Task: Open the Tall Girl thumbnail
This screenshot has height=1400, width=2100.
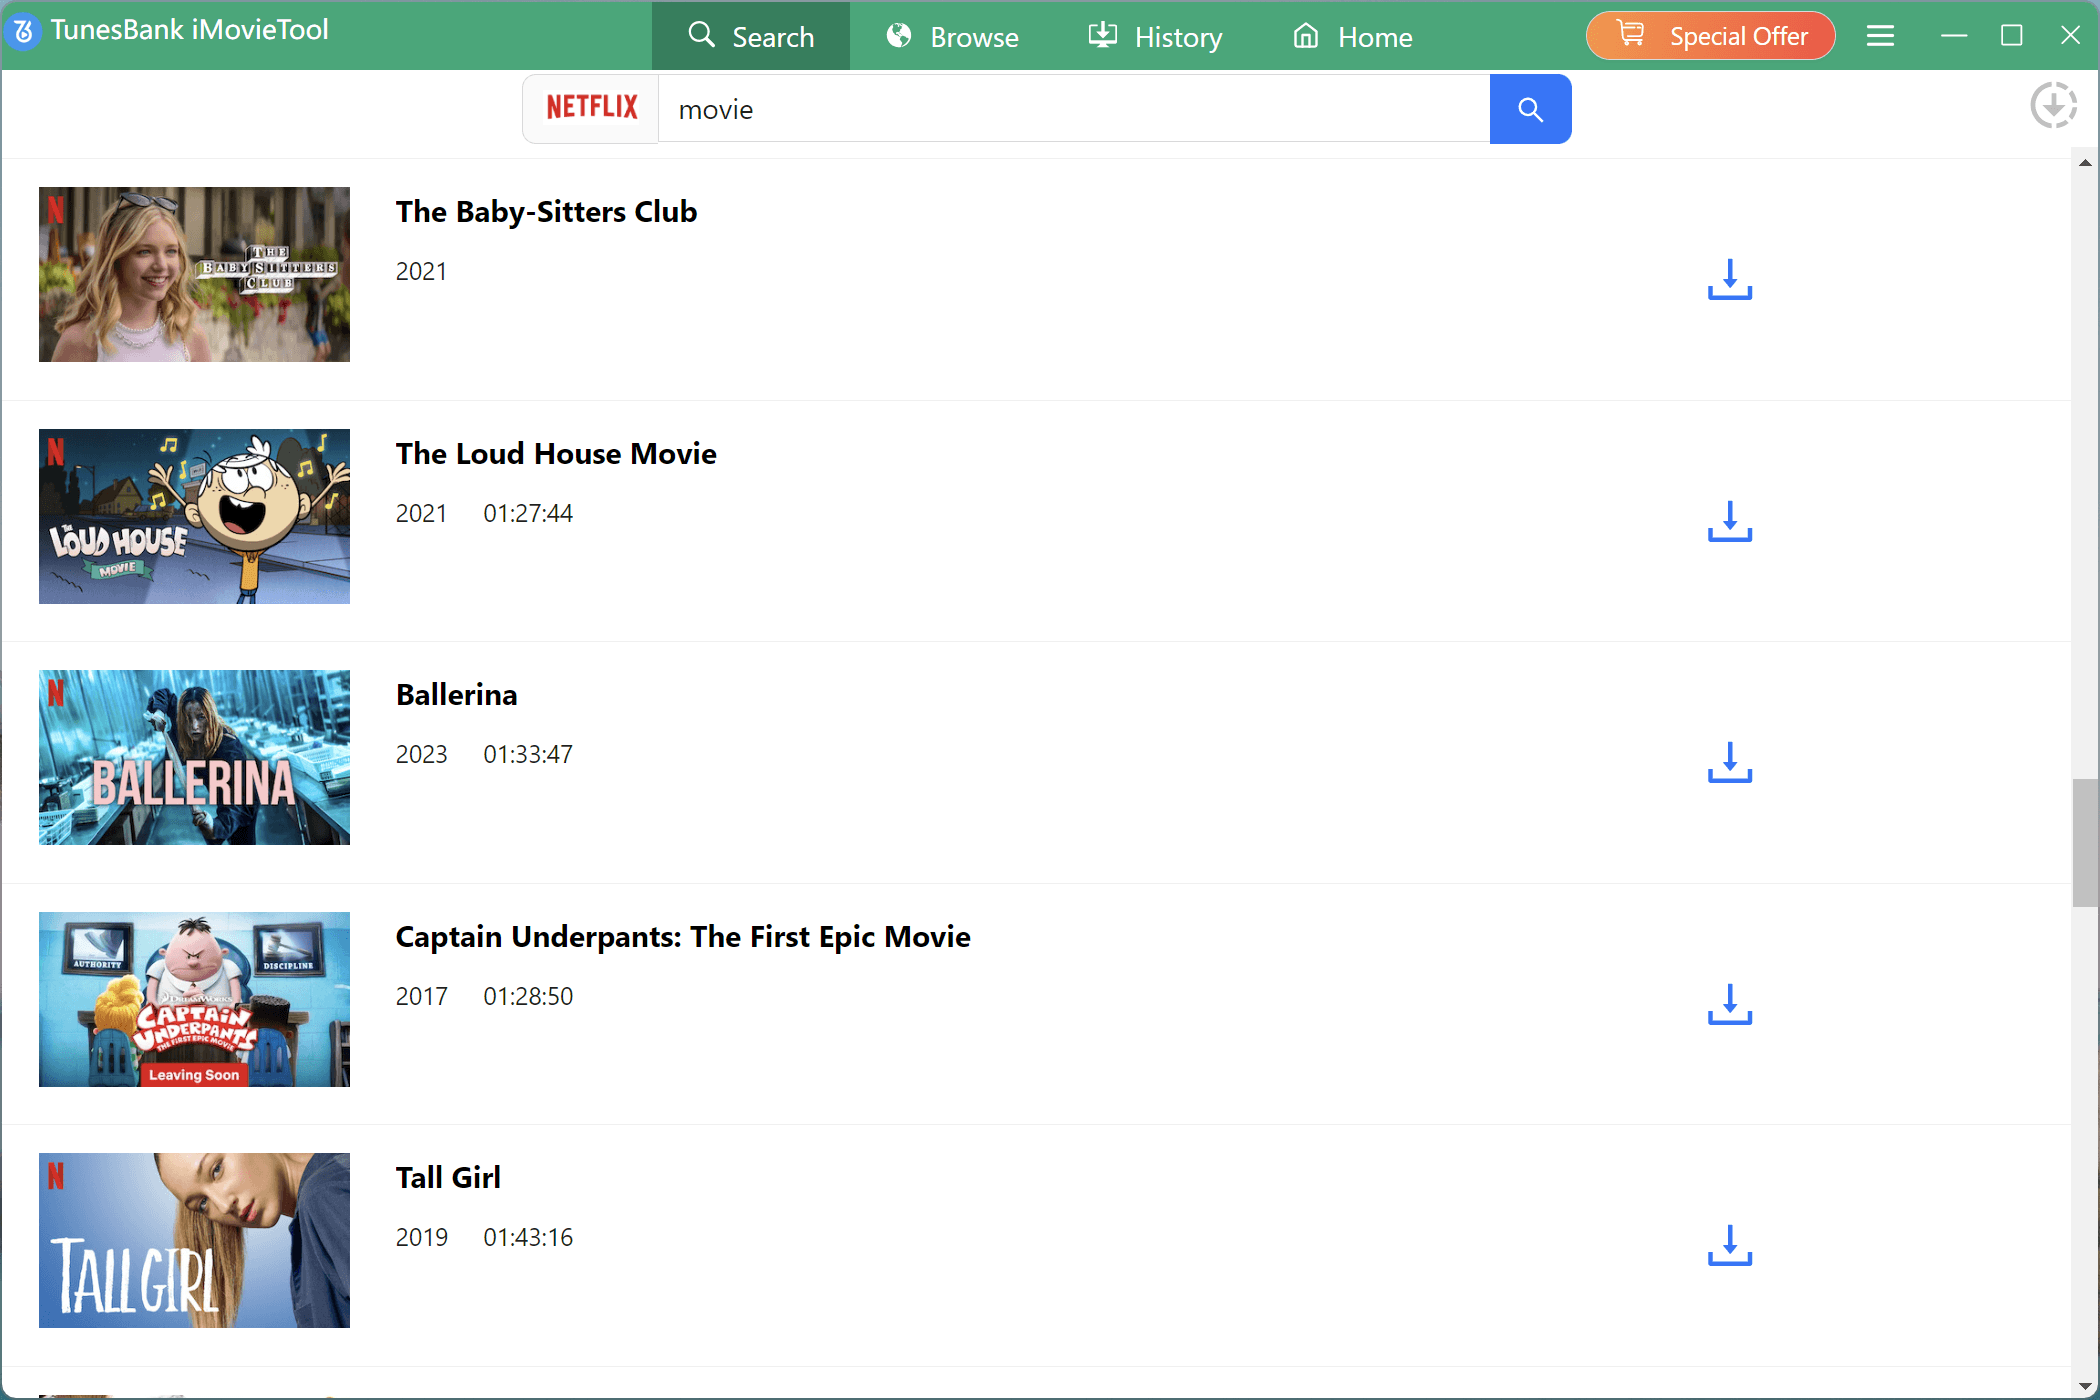Action: [194, 1240]
